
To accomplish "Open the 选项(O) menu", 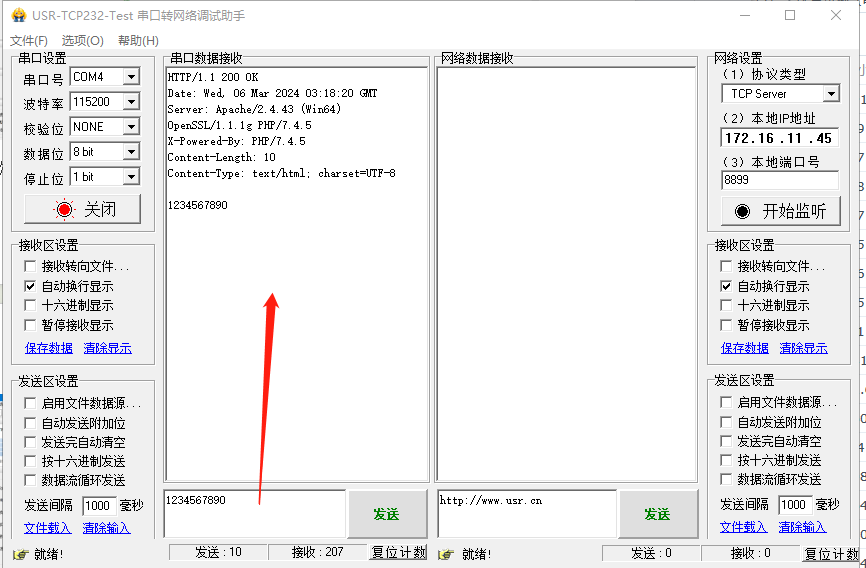I will point(82,40).
